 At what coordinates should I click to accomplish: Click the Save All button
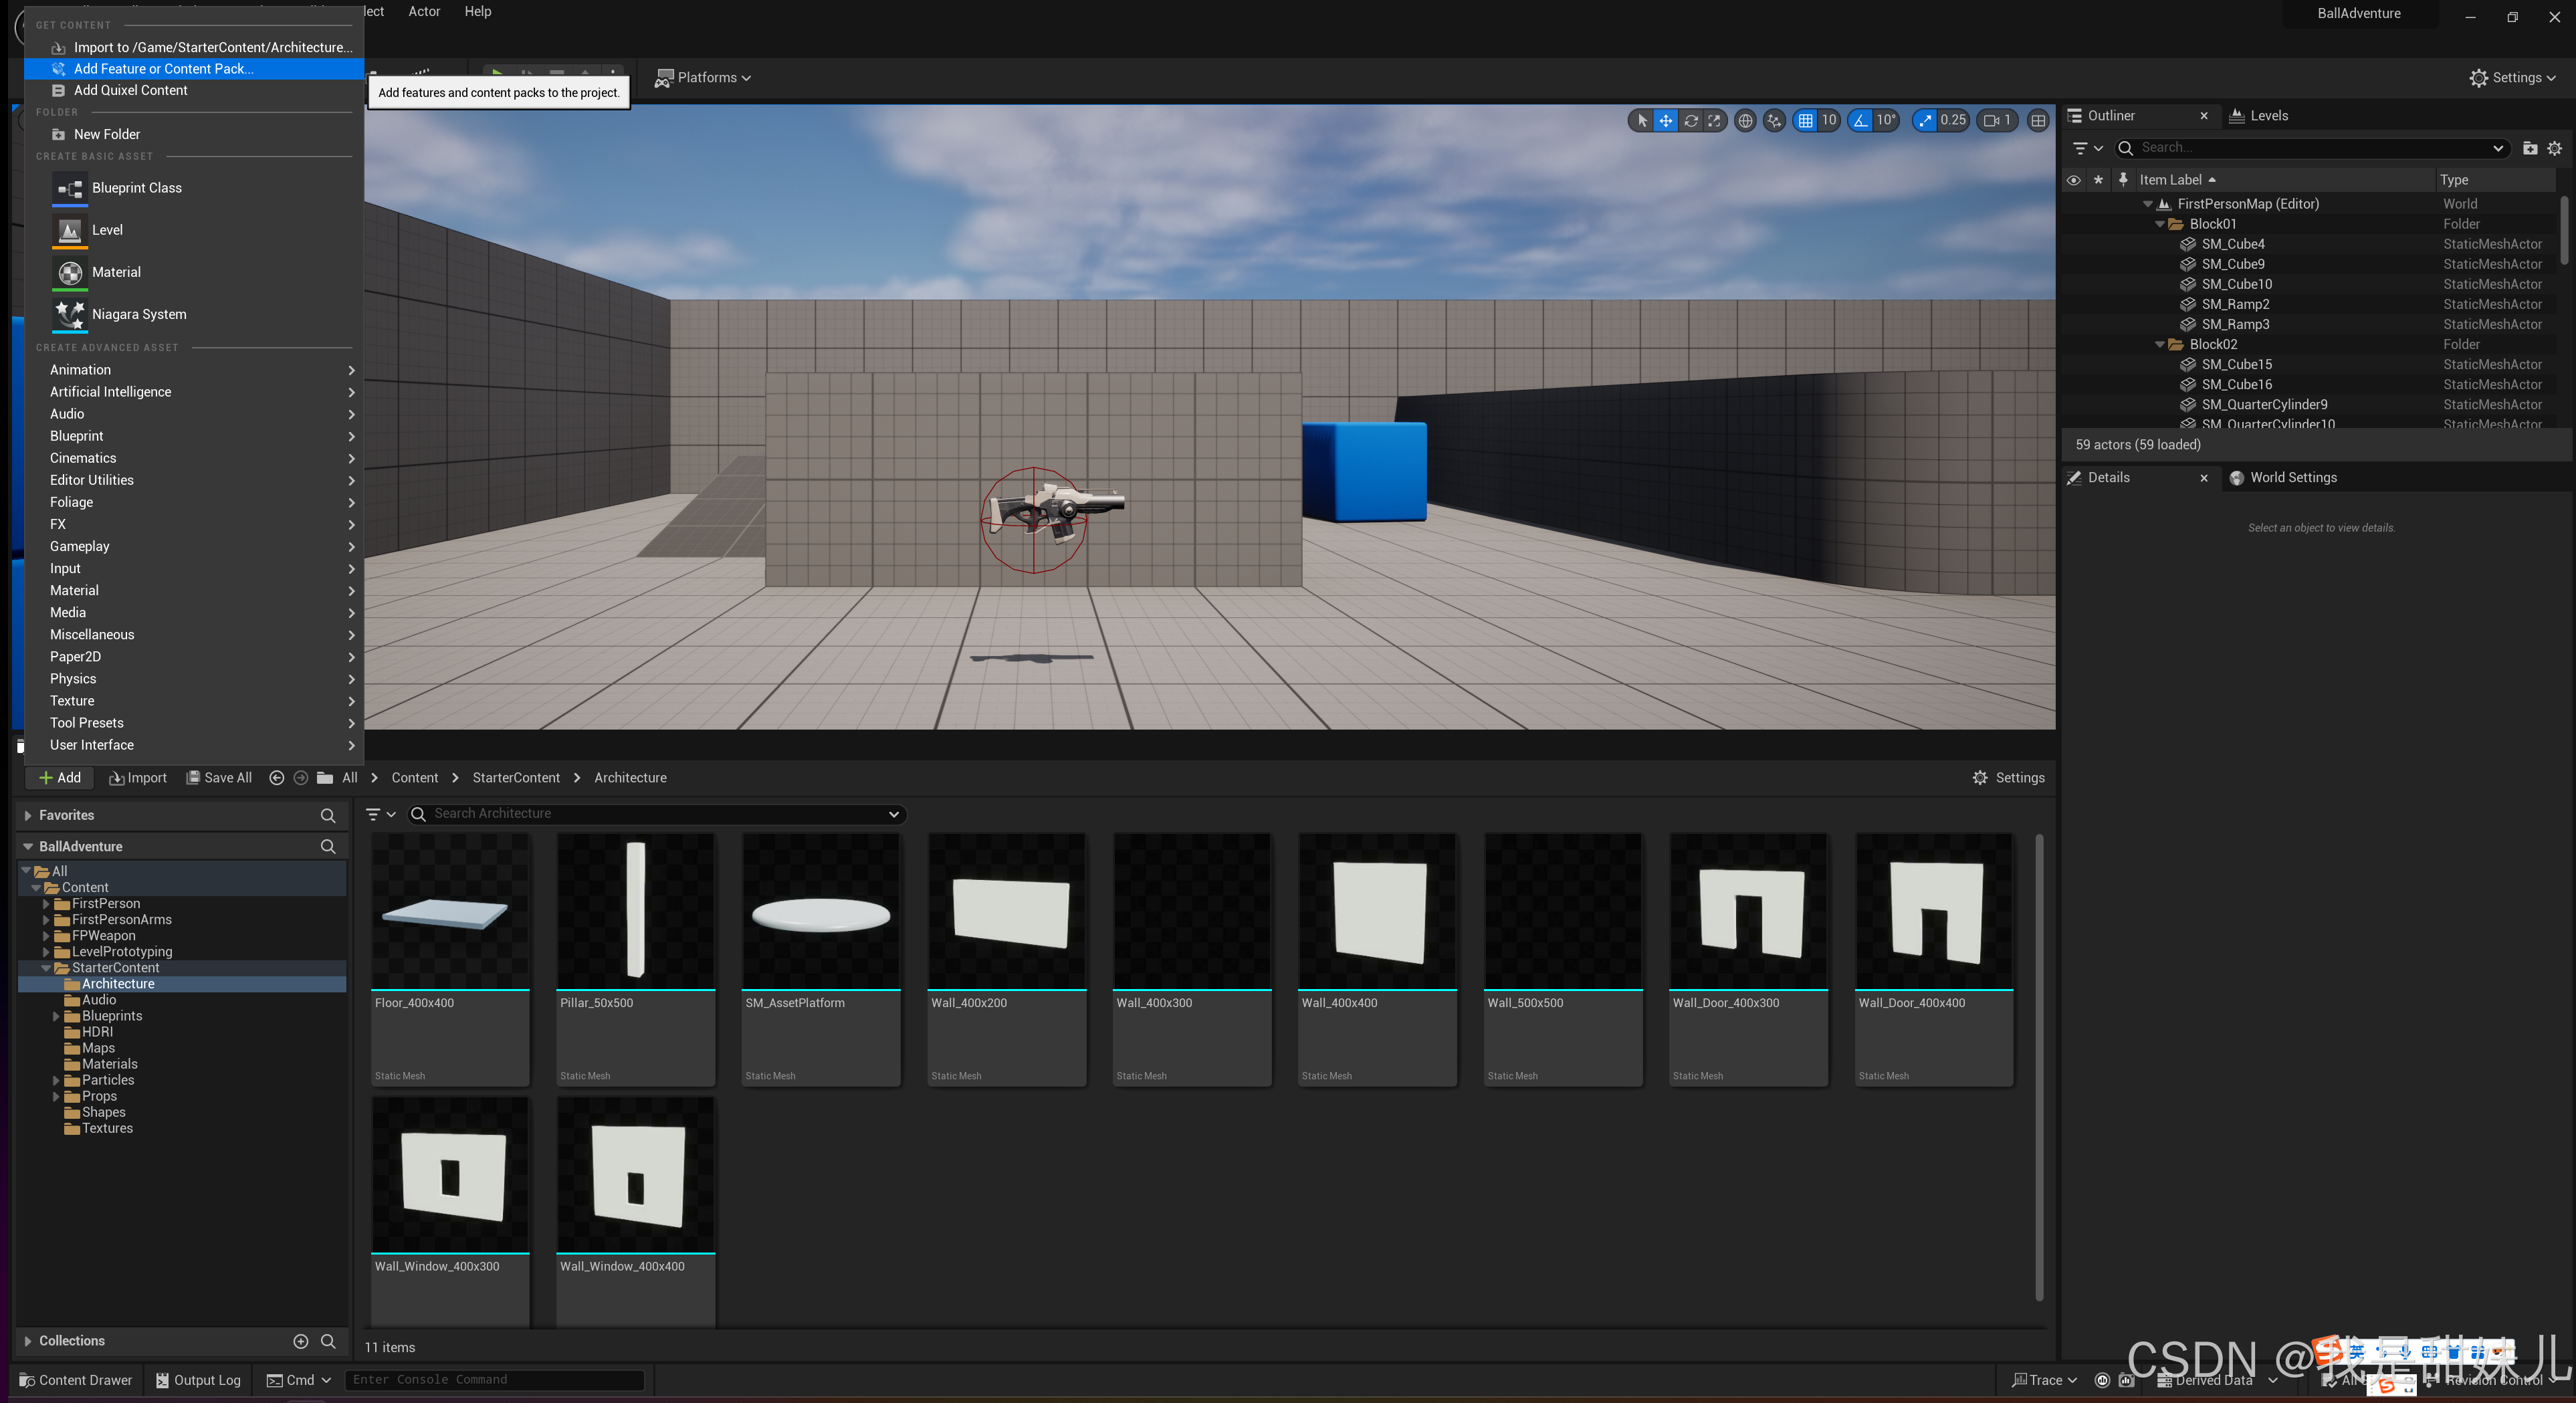click(x=219, y=778)
